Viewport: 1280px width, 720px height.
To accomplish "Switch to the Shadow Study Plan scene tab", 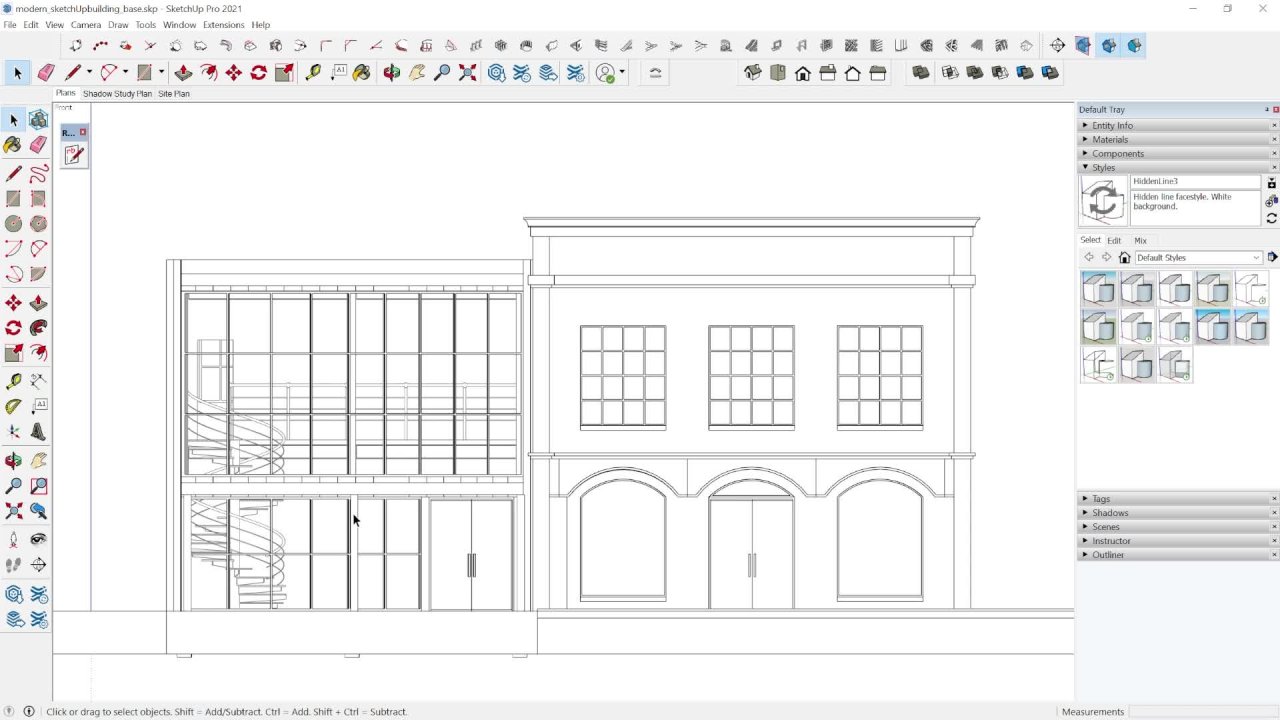I will pos(117,94).
